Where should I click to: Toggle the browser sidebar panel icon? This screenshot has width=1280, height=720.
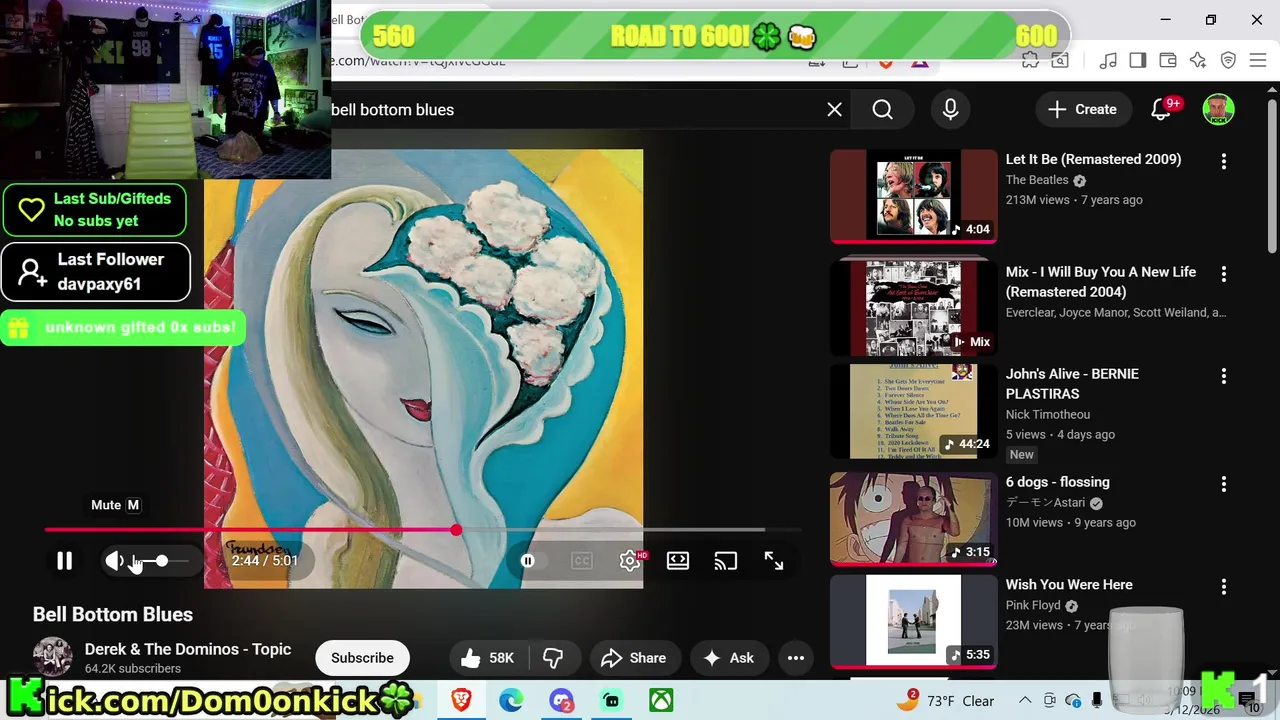coord(1138,61)
